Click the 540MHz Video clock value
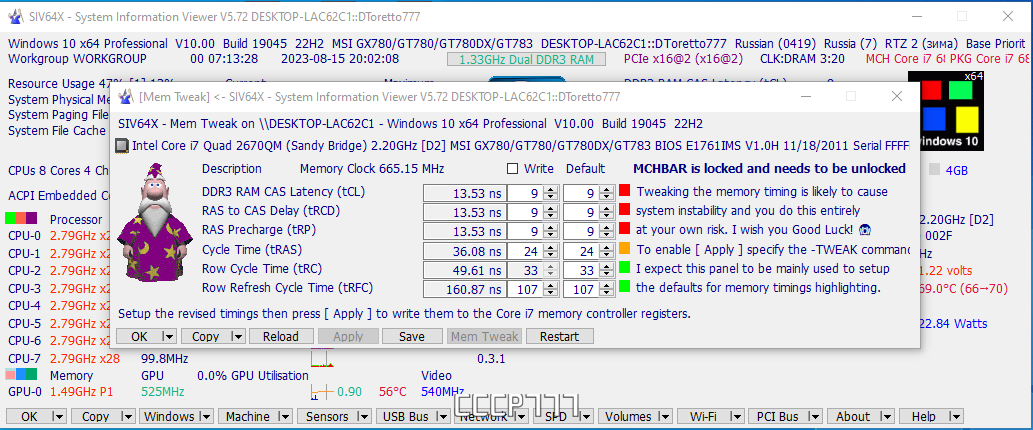This screenshot has width=1033, height=430. pos(443,392)
